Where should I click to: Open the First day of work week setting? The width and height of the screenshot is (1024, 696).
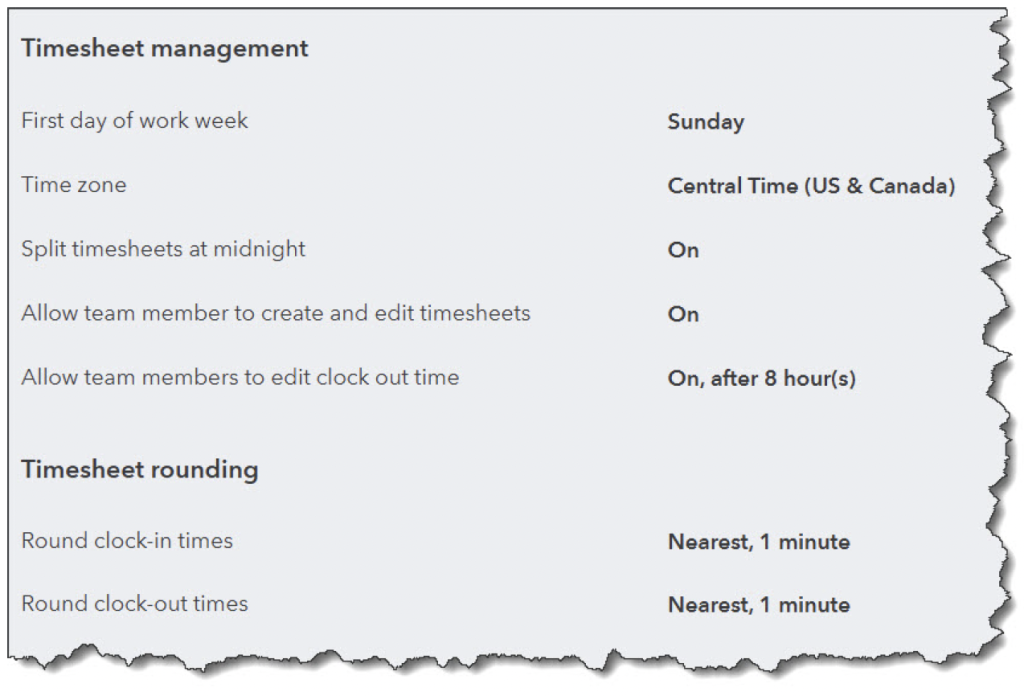(134, 121)
